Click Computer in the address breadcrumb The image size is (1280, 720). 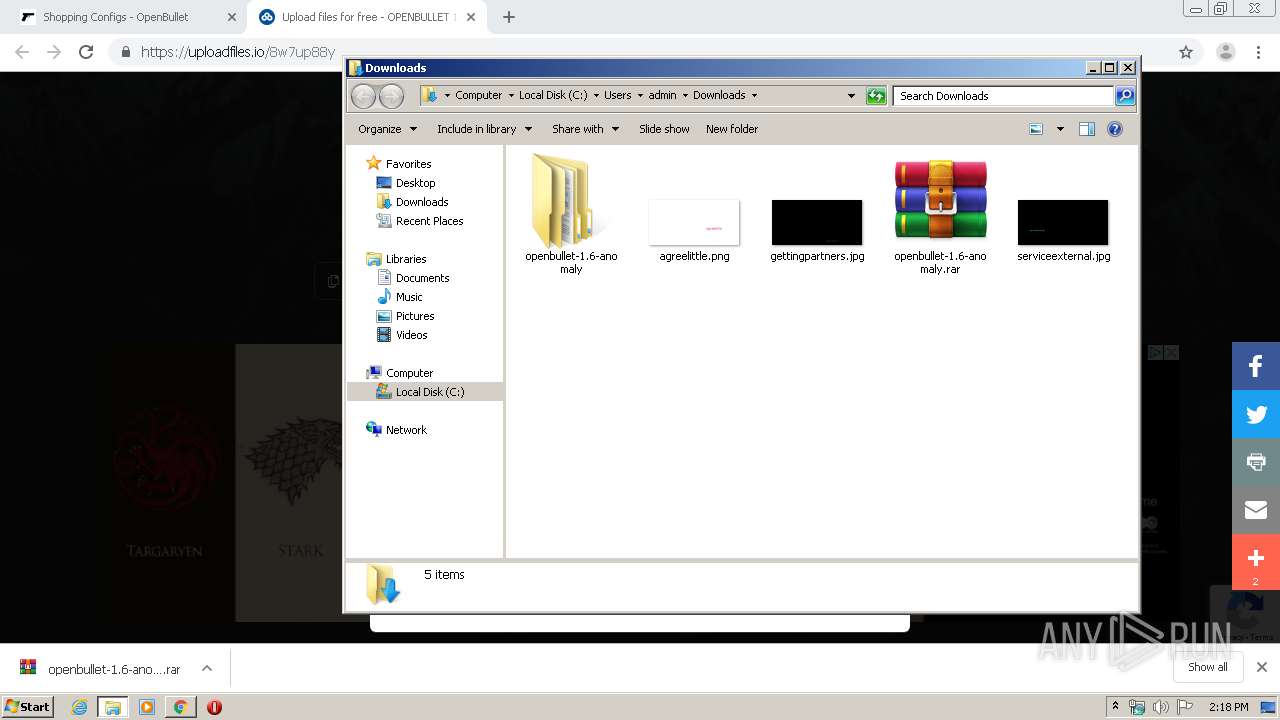point(478,95)
